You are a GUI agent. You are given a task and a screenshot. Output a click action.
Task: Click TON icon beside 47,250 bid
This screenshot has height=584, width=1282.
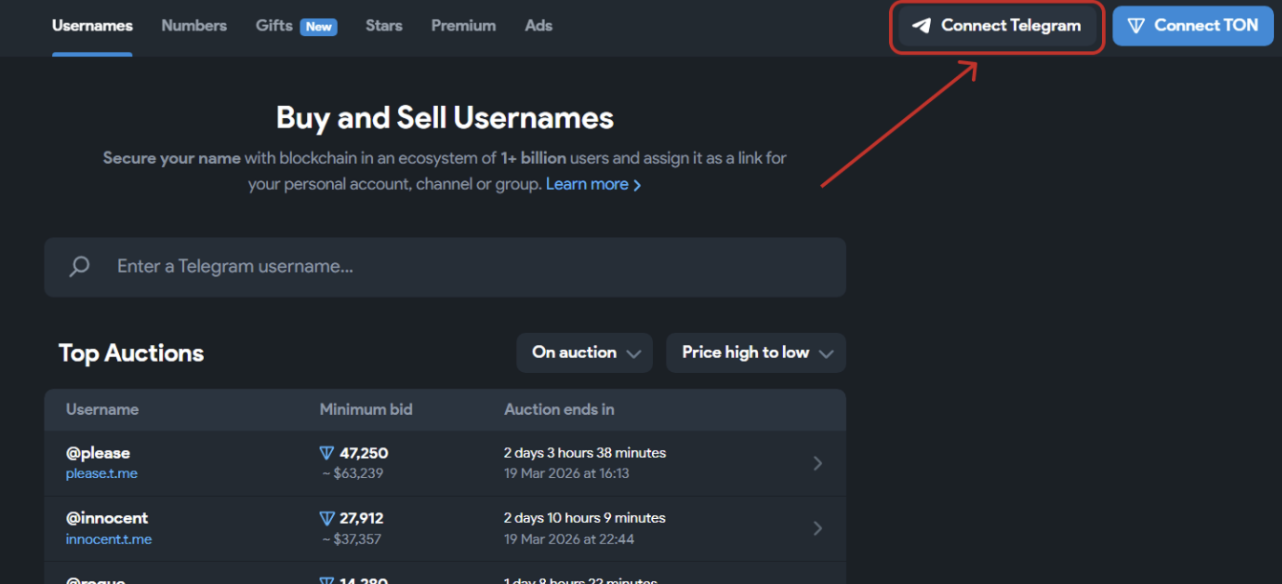coord(327,453)
